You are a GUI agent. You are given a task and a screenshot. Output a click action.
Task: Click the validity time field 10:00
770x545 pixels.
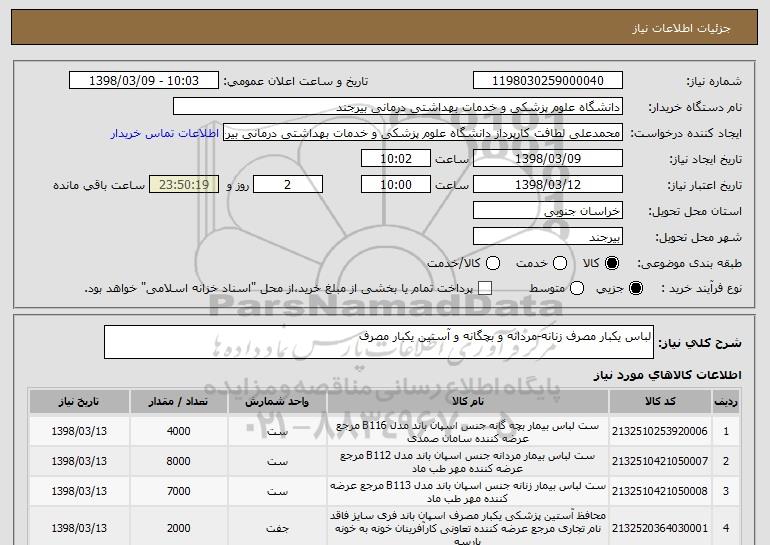pos(396,185)
